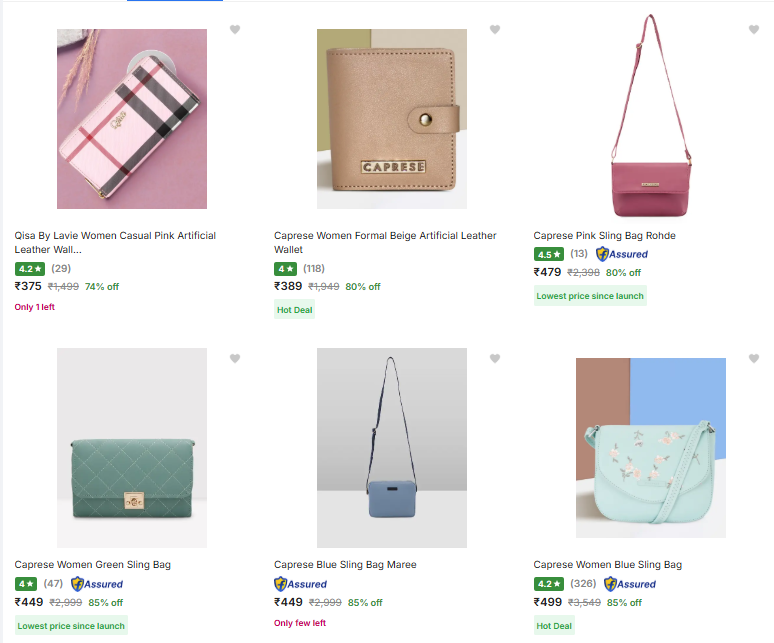
Task: Click the green quilted sling bag image
Action: click(132, 448)
